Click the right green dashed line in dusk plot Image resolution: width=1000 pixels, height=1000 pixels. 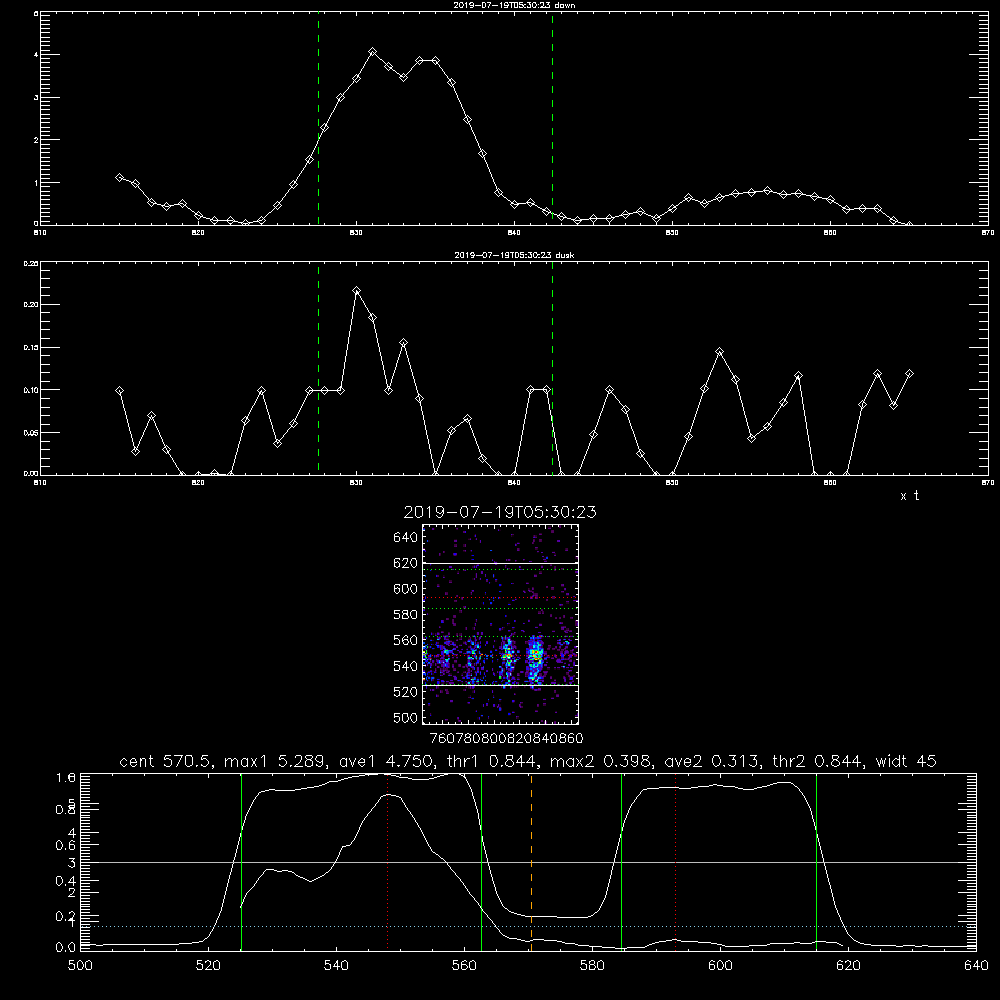tap(552, 368)
